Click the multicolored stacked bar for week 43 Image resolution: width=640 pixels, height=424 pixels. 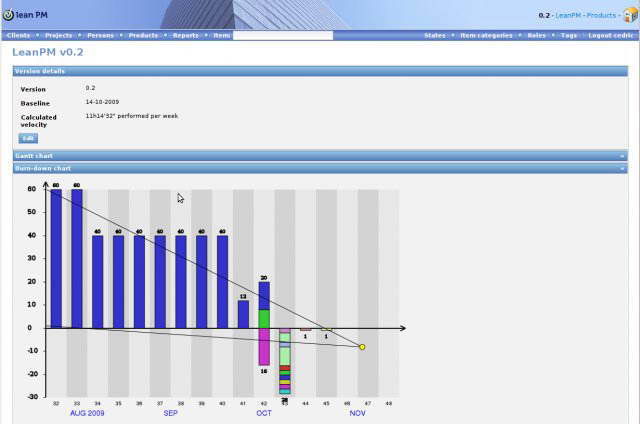[x=285, y=361]
